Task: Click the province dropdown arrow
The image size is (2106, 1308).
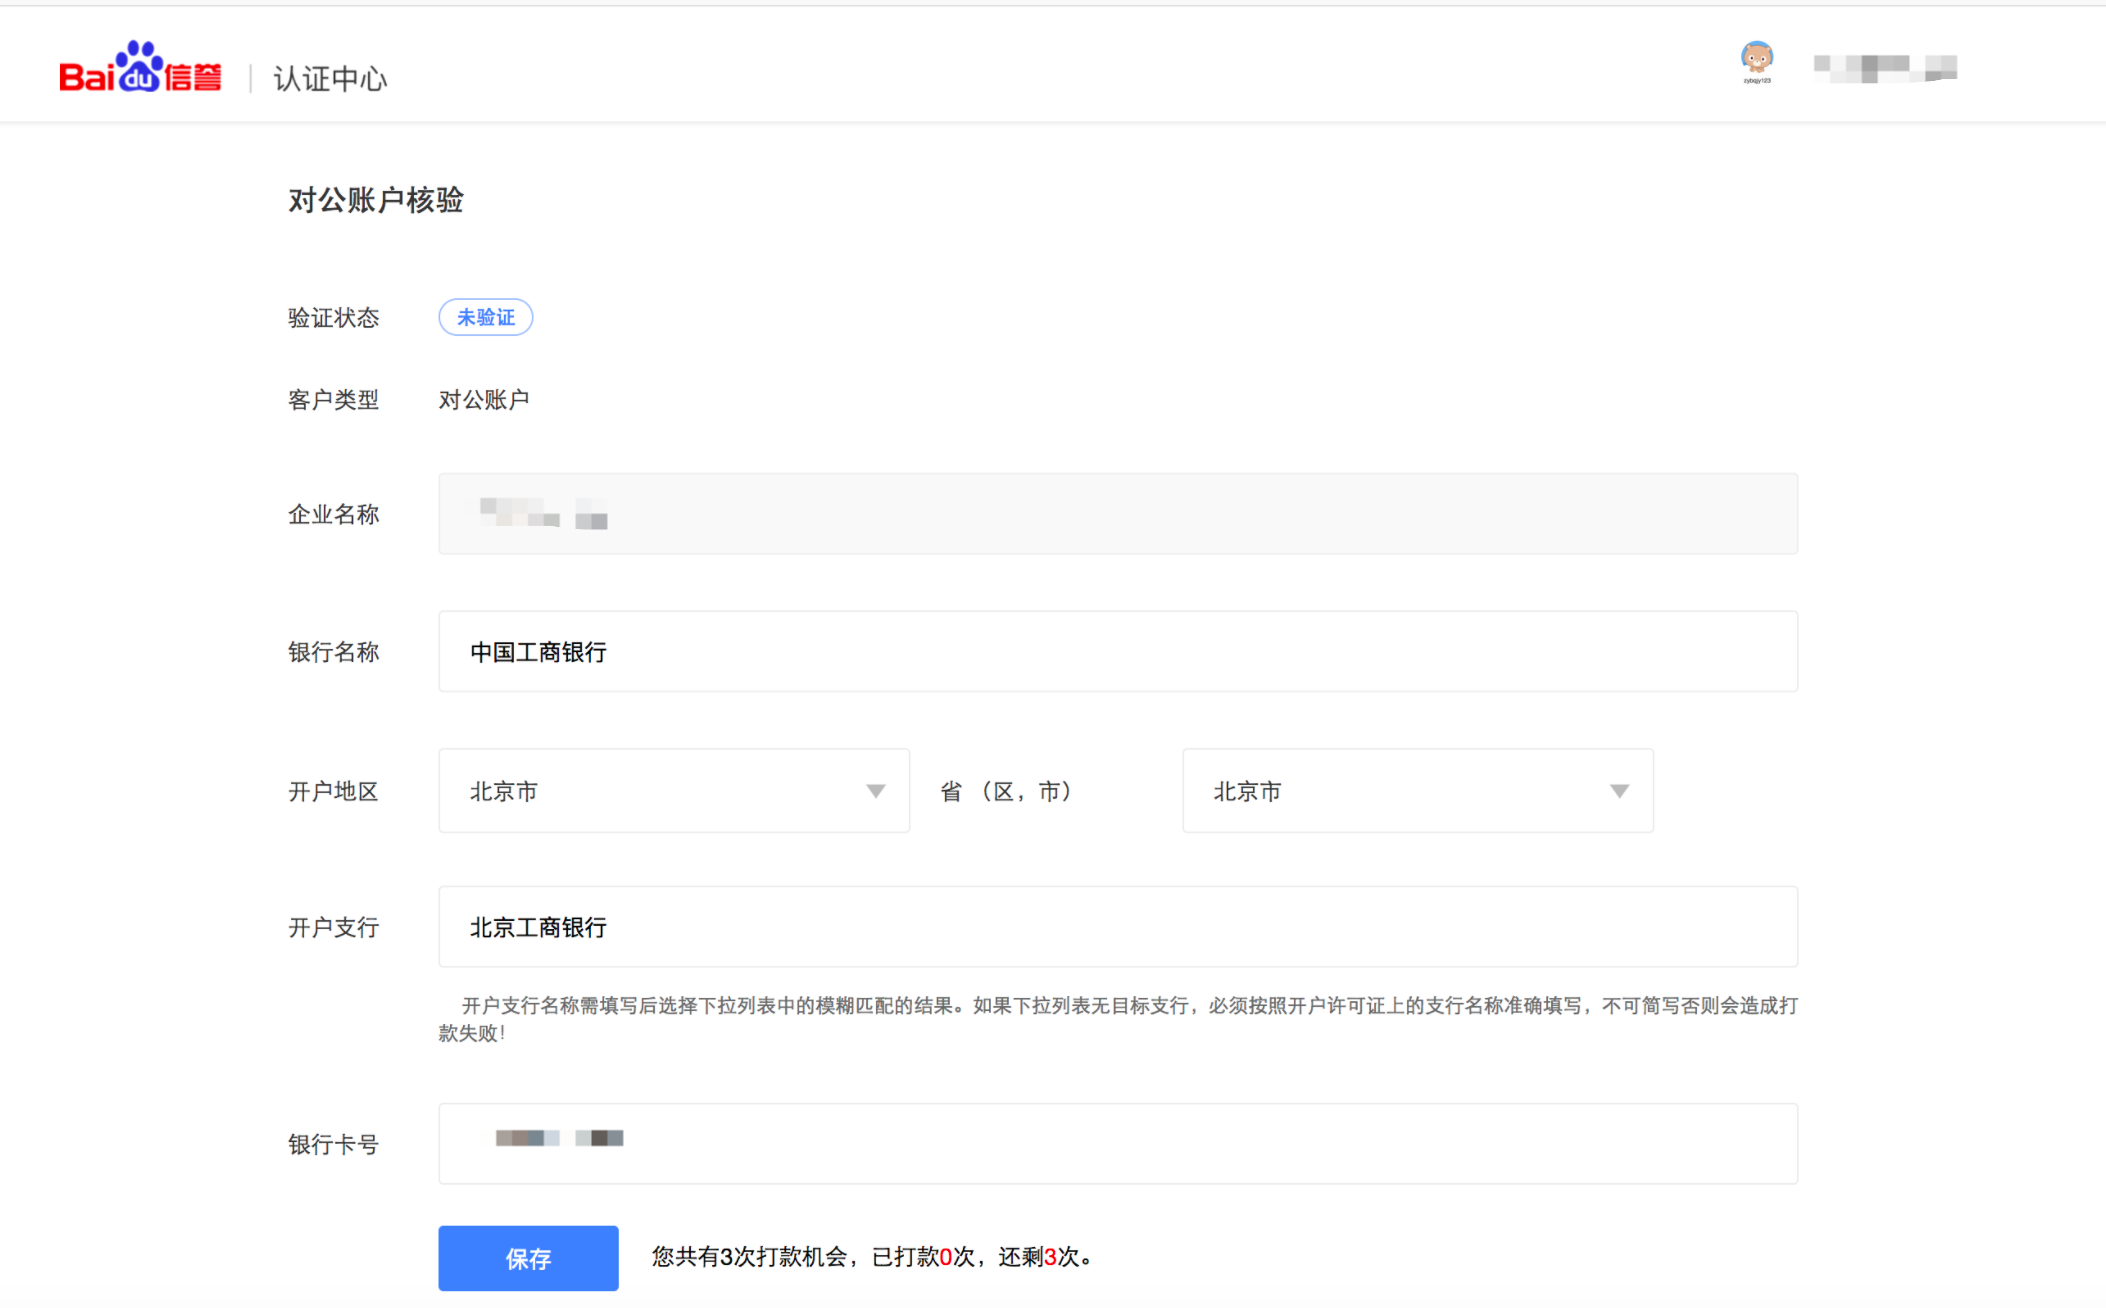Action: click(x=876, y=791)
